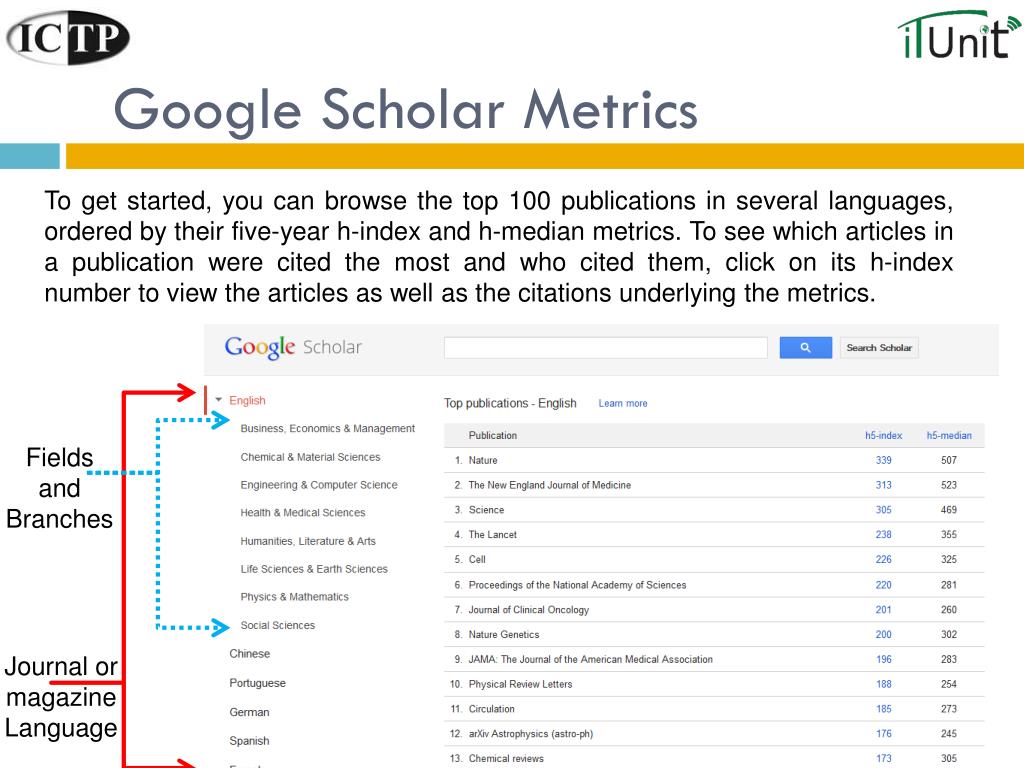Open Nature's h5-index value 339
Screen dimensions: 1024x768
[884, 460]
